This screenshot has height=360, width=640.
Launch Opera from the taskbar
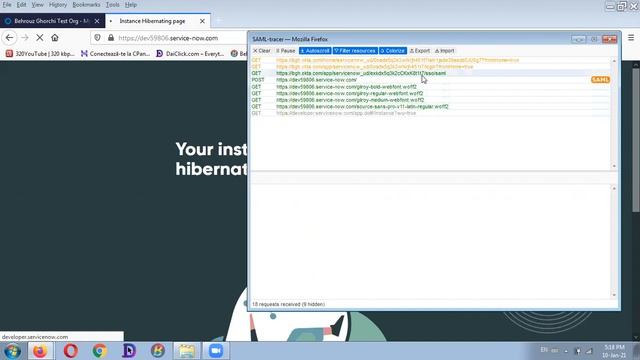click(70, 351)
